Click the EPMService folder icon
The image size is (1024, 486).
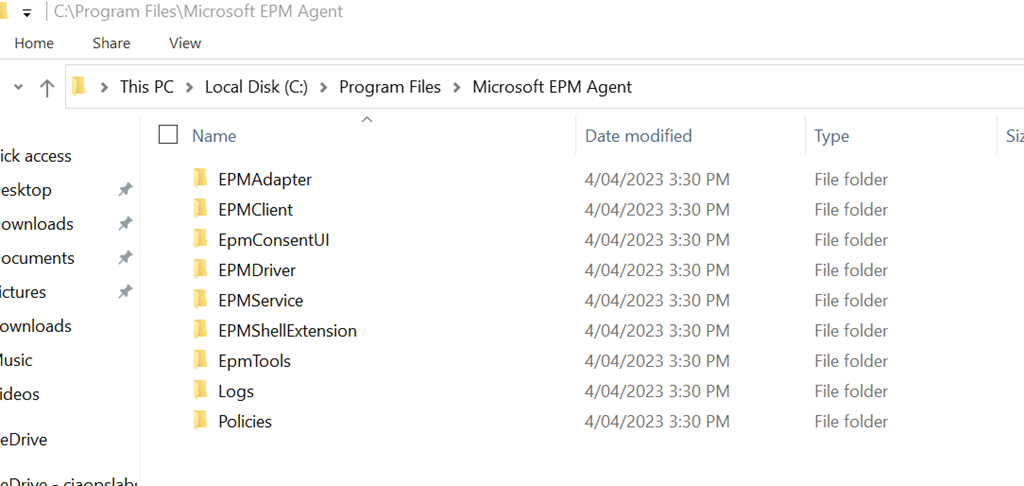(200, 300)
